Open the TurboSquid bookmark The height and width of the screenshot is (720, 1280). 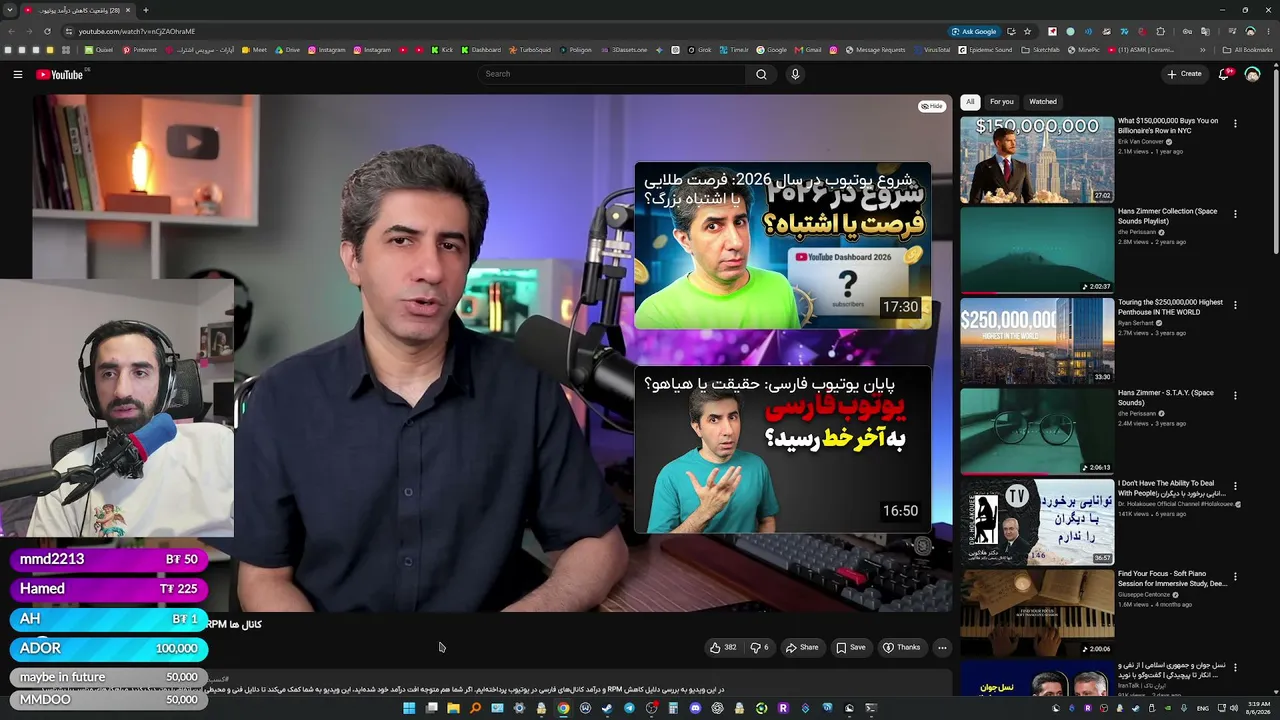[x=530, y=50]
